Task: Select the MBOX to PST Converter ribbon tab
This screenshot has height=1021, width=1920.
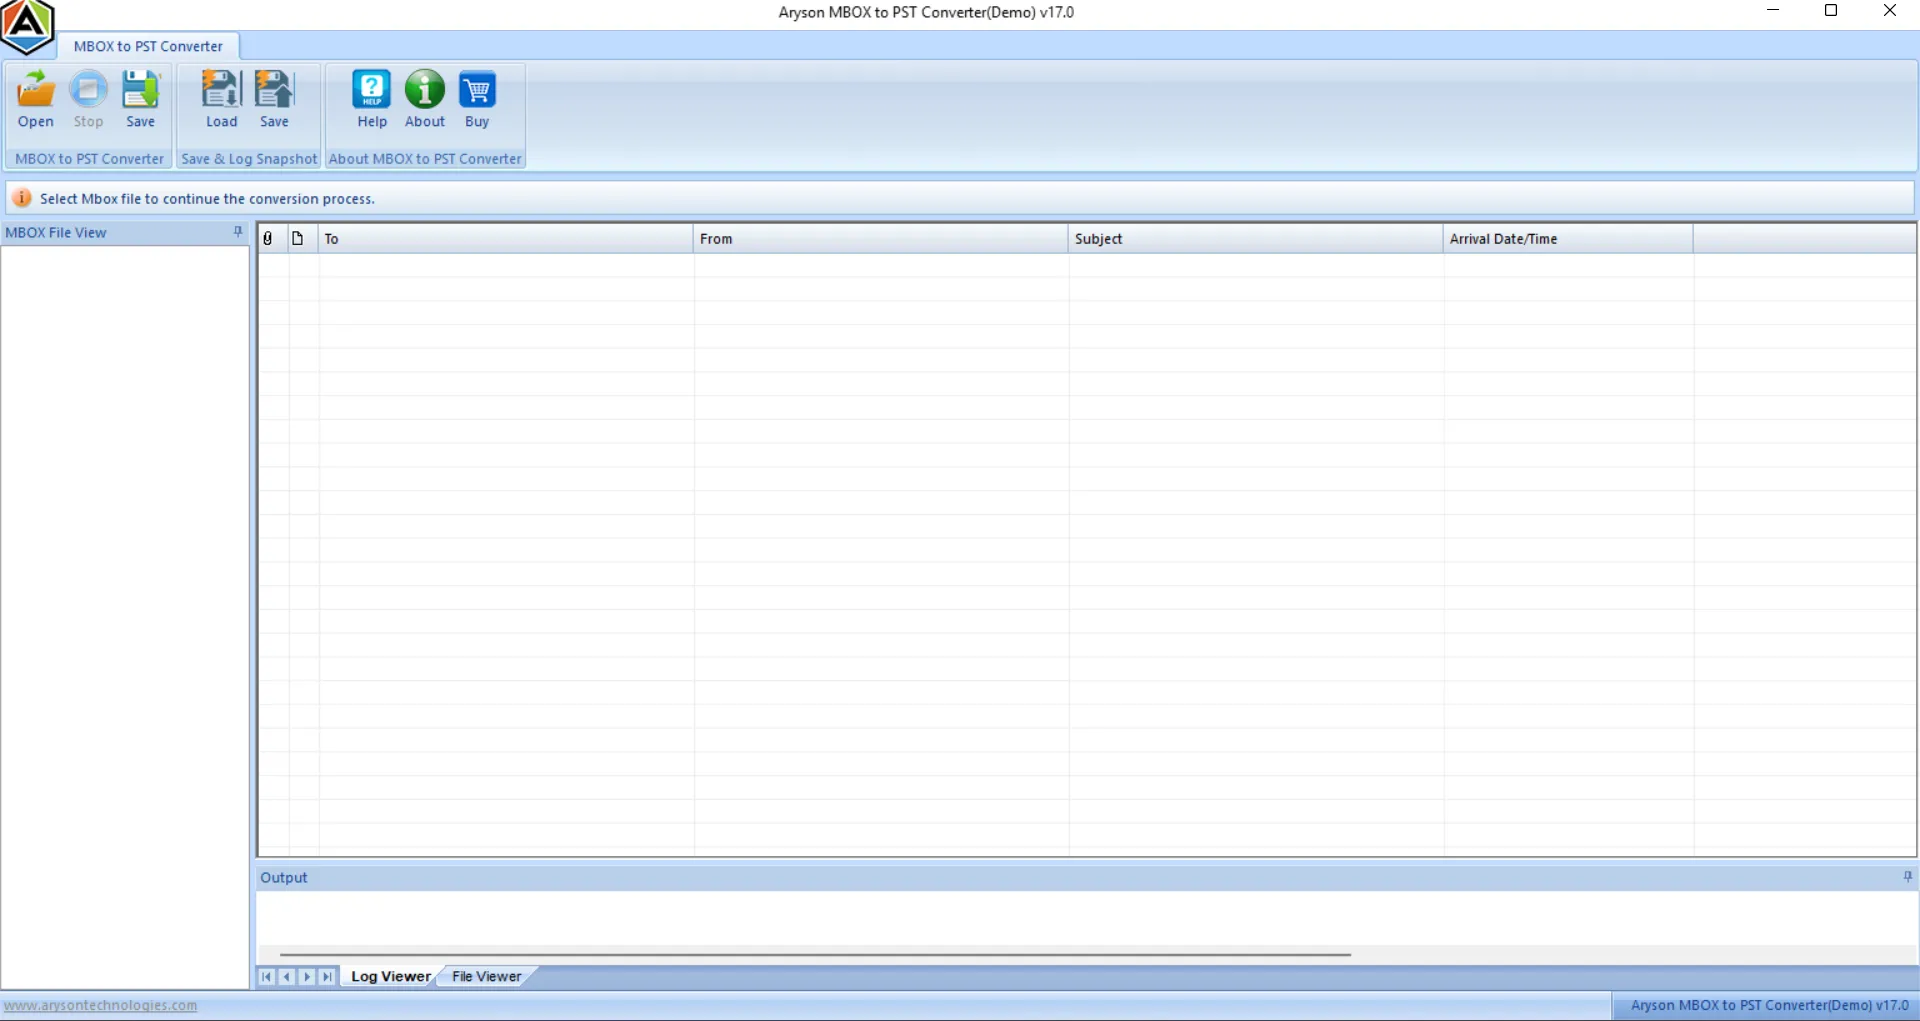Action: tap(148, 46)
